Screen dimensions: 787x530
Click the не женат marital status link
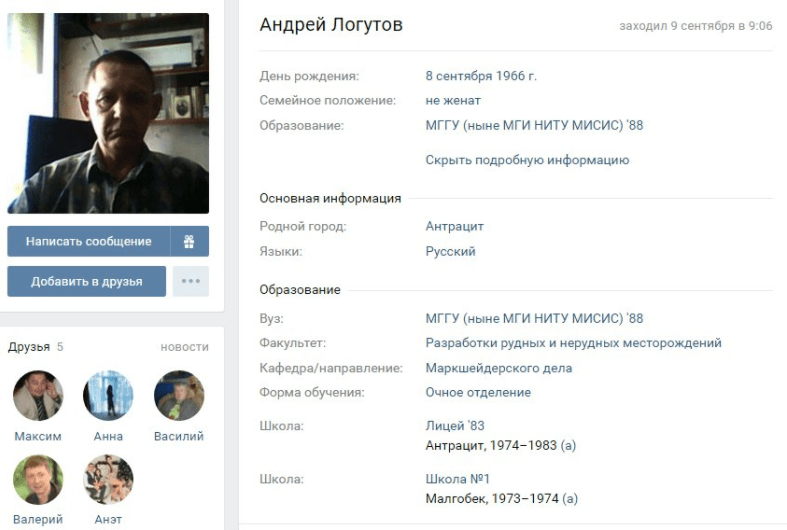click(453, 100)
